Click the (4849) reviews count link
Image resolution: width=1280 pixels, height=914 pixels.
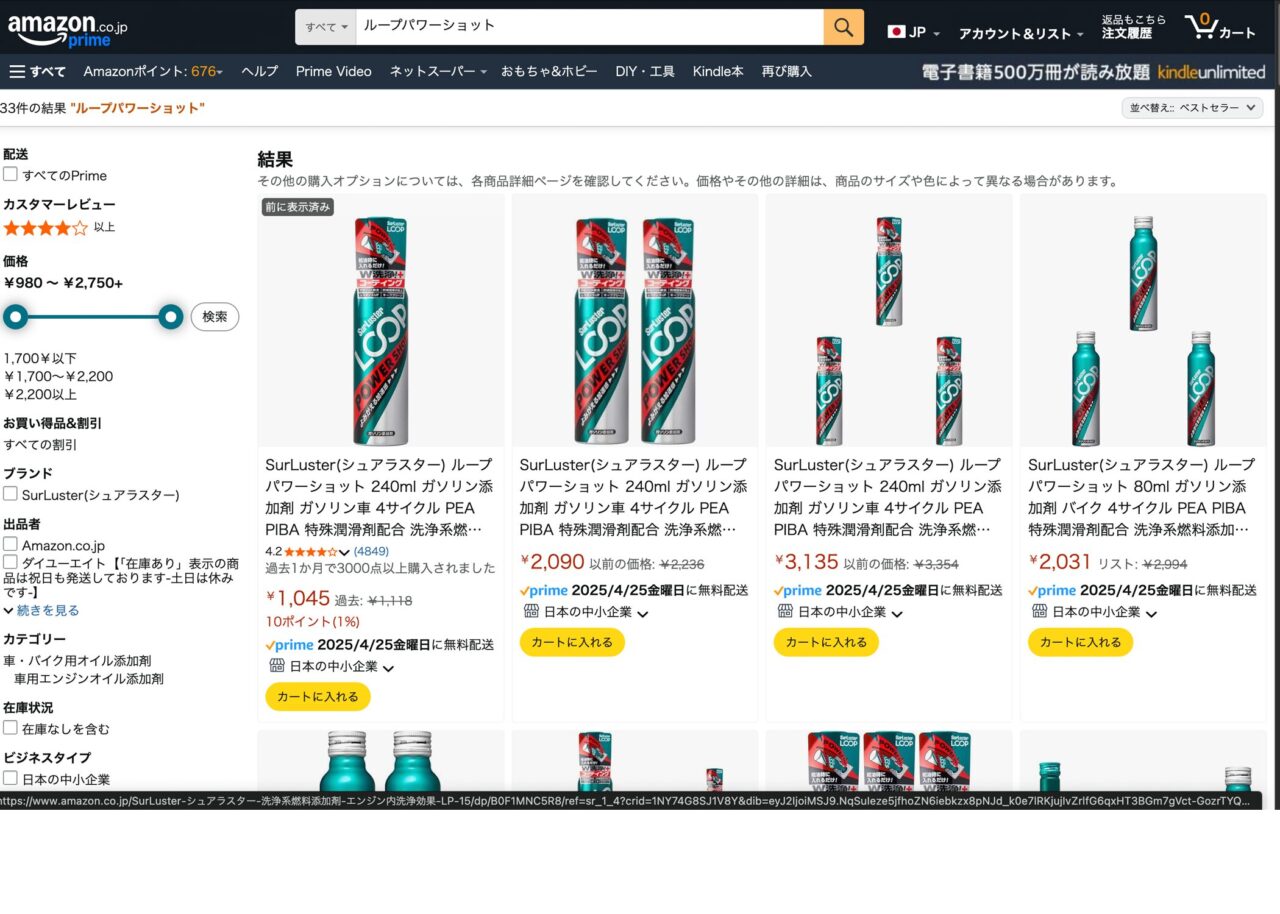pyautogui.click(x=371, y=551)
